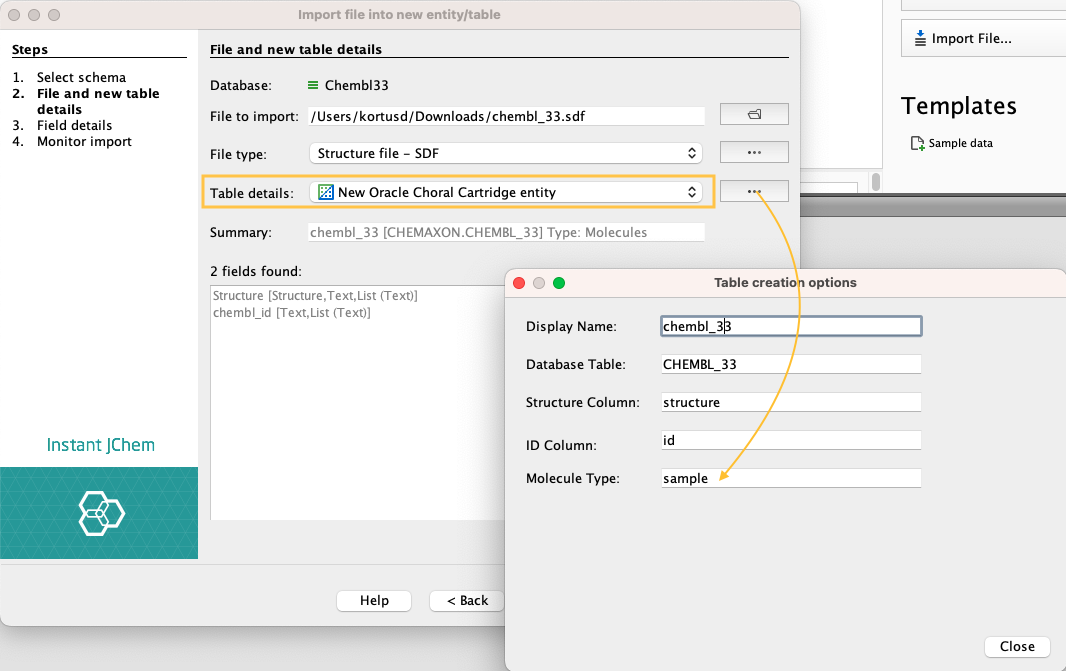The width and height of the screenshot is (1066, 671).
Task: Click the Instant JChem hexagon logo
Action: [99, 513]
